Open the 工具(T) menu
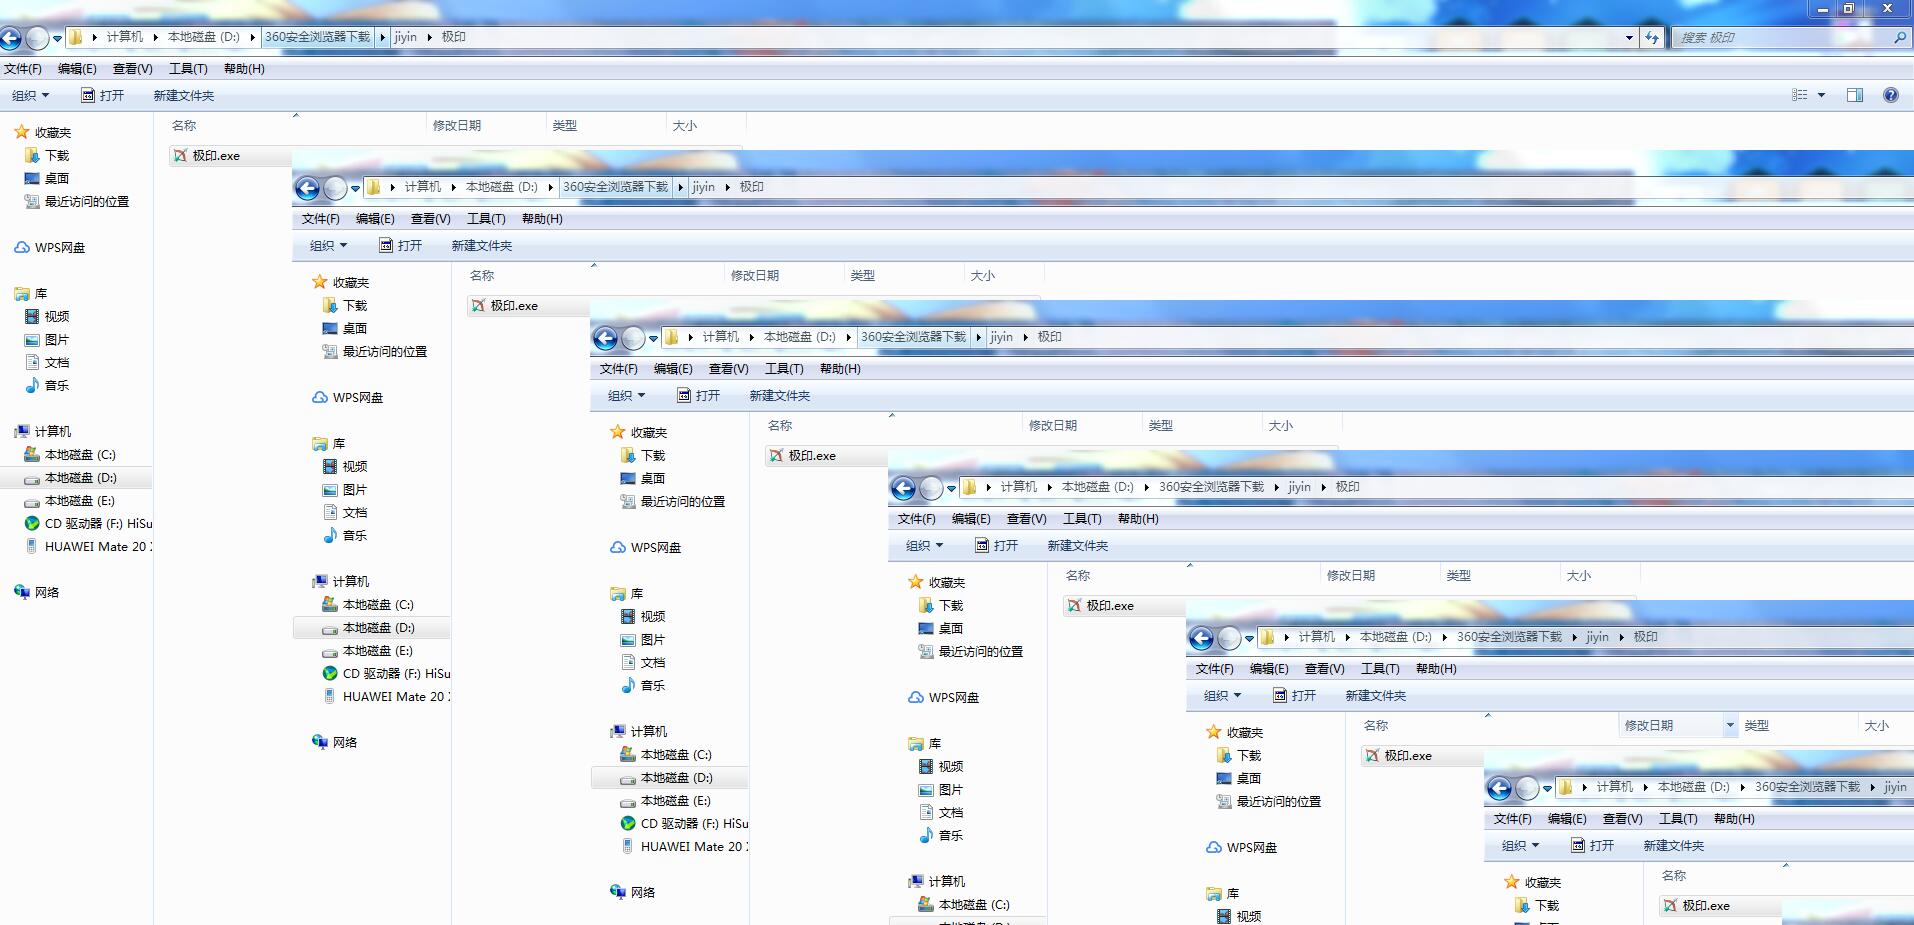The width and height of the screenshot is (1914, 925). (186, 68)
